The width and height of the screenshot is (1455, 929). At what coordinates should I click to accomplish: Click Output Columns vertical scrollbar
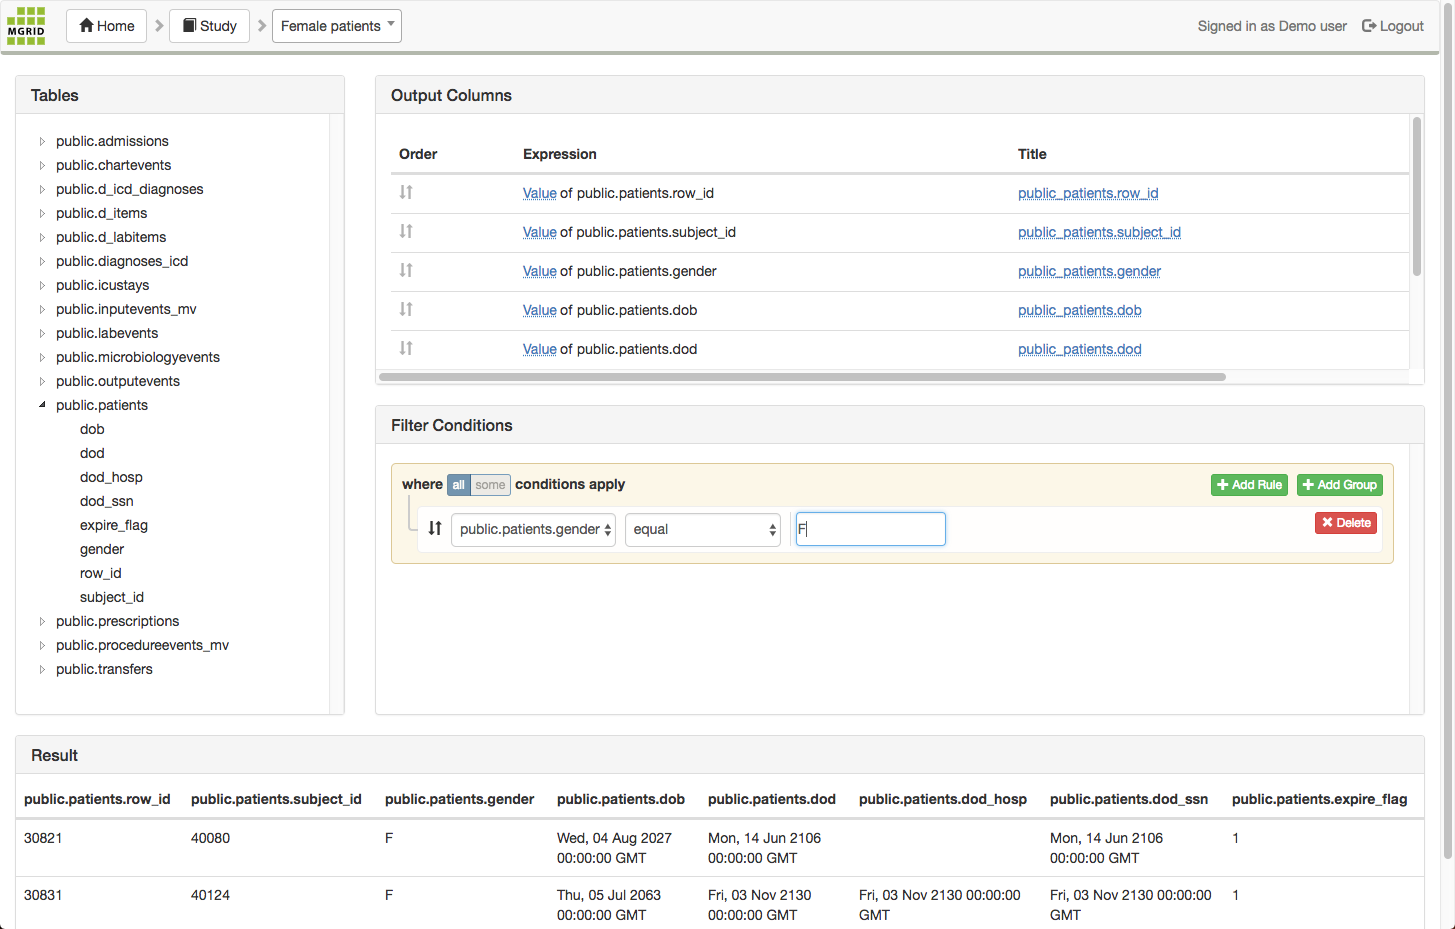point(1416,197)
